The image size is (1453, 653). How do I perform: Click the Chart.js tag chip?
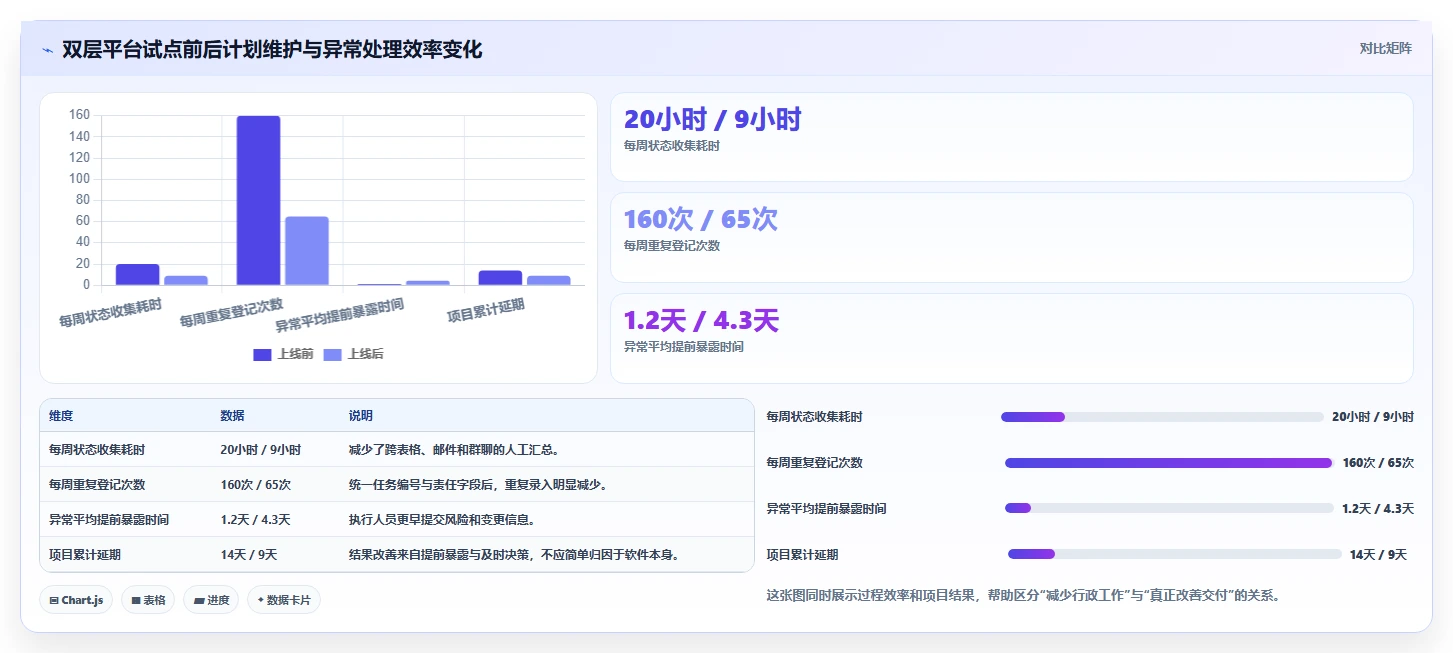click(x=76, y=600)
